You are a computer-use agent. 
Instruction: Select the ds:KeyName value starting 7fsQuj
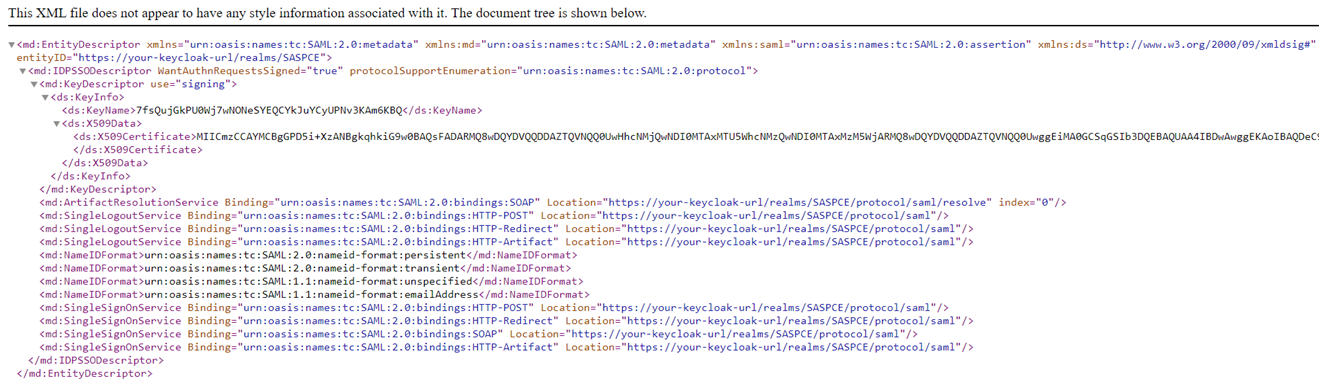(x=269, y=110)
